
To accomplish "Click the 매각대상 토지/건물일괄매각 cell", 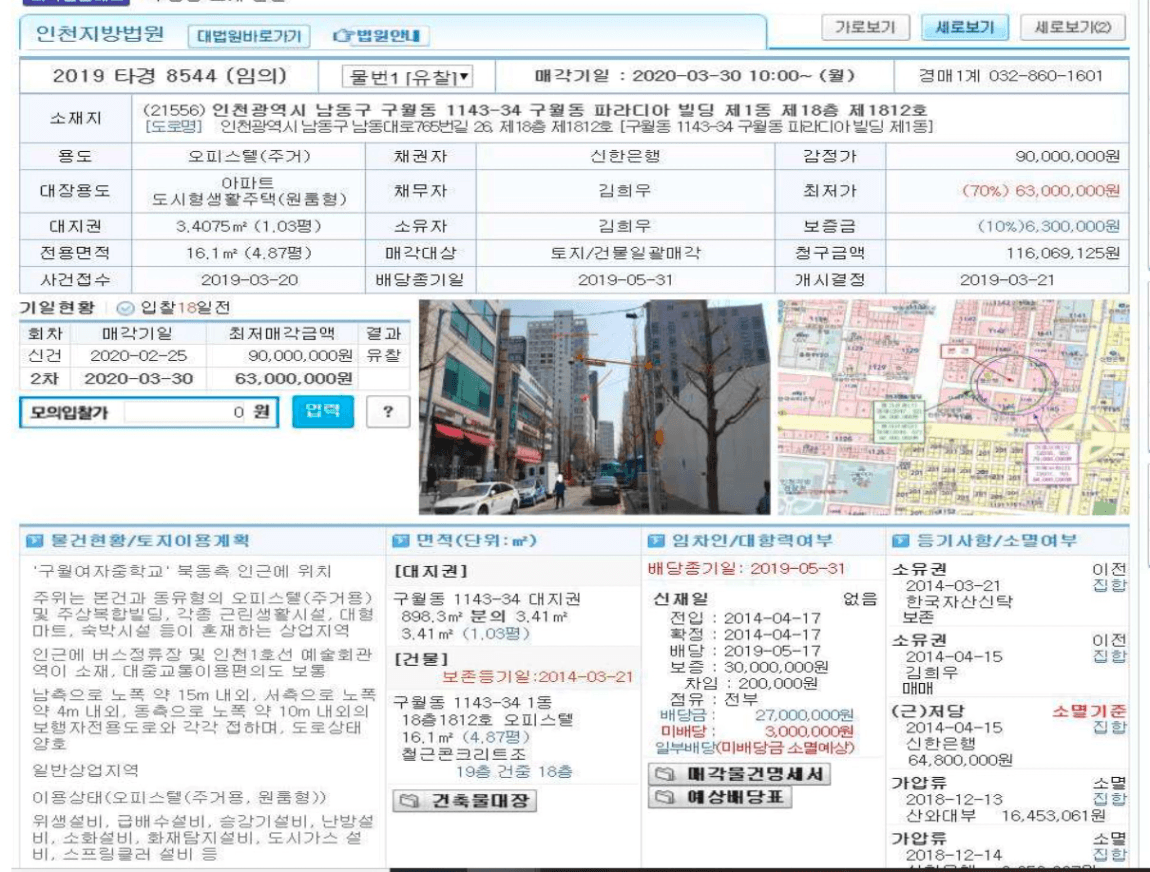I will (625, 253).
